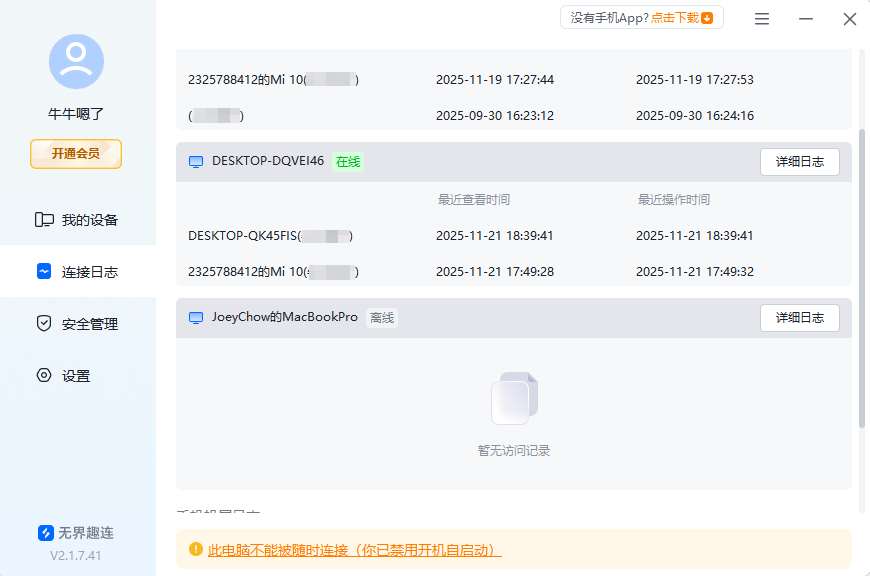Open 详细日志 for DESKTOP-DQVEI46

(x=799, y=161)
